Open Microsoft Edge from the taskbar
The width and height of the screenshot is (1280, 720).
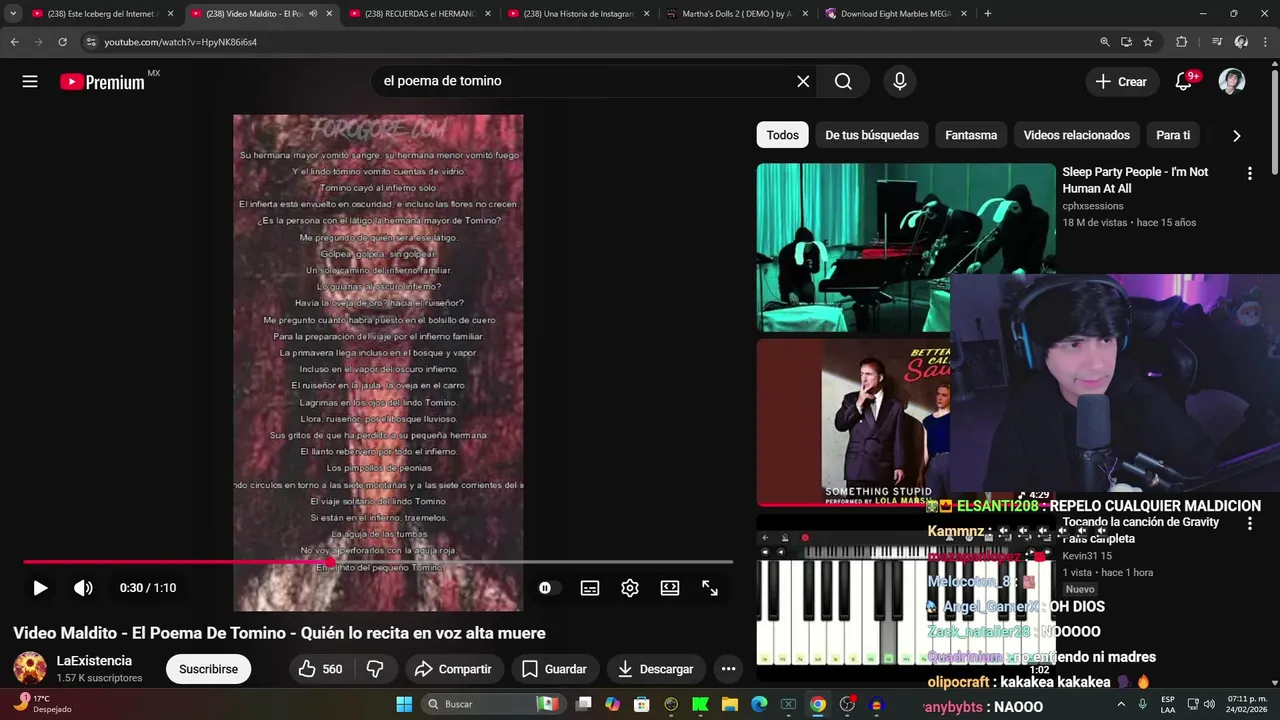click(759, 704)
